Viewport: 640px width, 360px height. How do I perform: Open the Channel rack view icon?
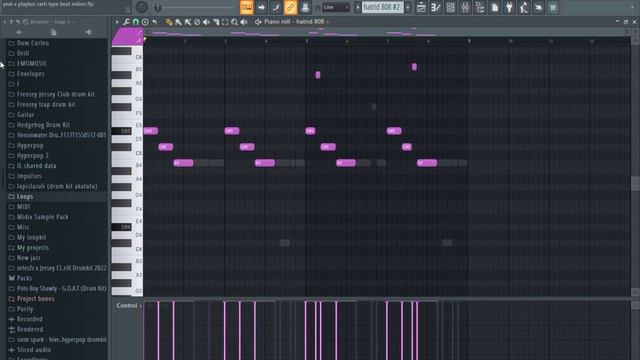pyautogui.click(x=451, y=7)
